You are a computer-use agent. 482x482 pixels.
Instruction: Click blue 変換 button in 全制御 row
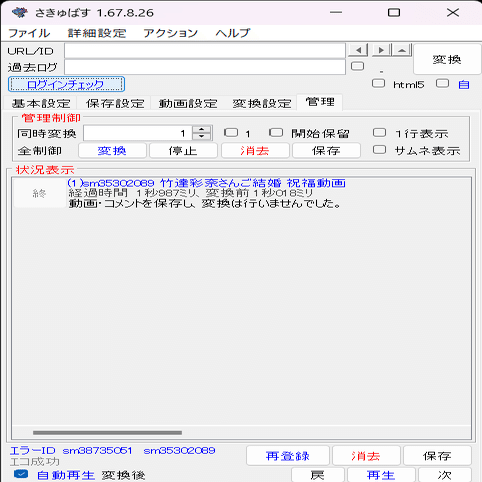[x=112, y=151]
